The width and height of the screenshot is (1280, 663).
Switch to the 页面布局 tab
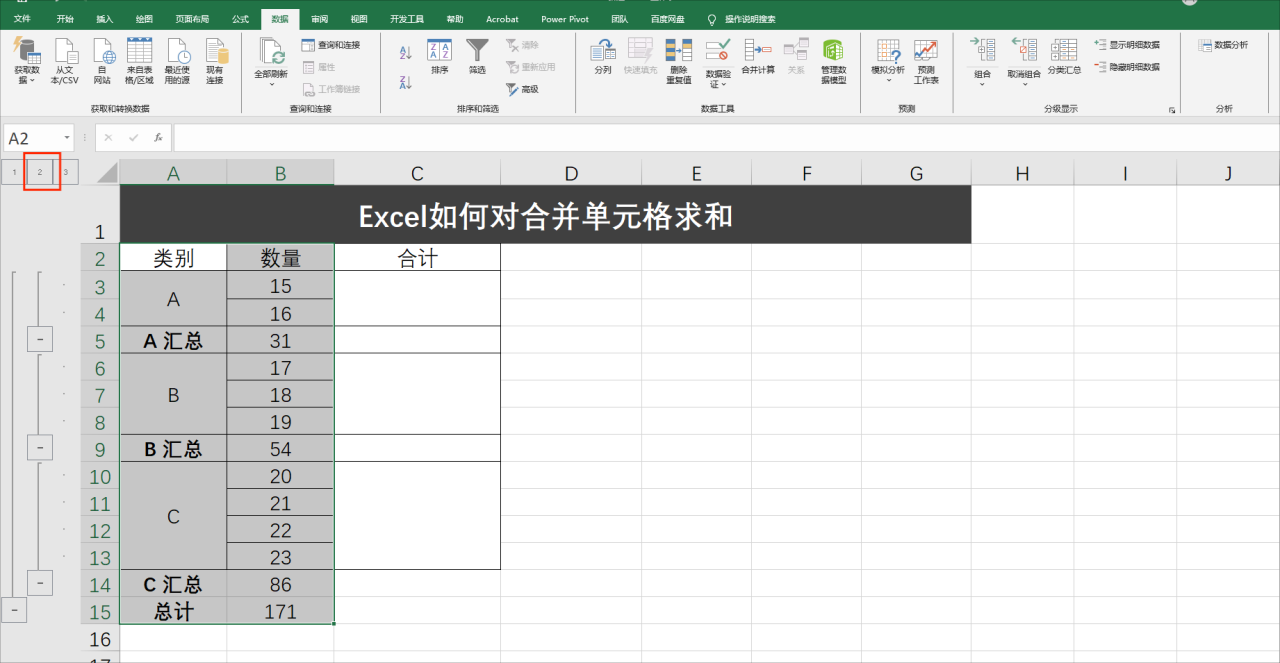click(x=192, y=19)
